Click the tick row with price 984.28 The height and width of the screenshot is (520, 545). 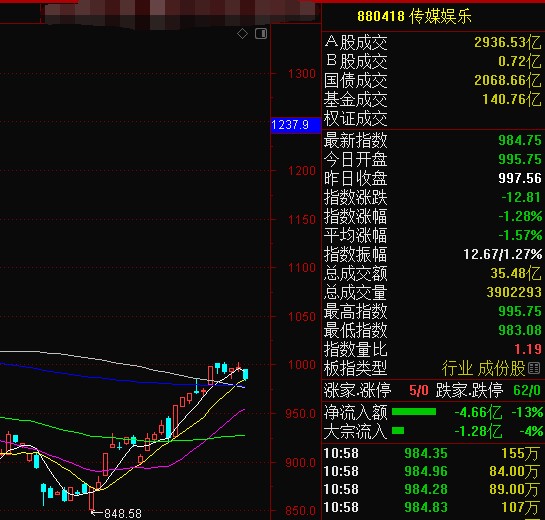click(x=432, y=489)
